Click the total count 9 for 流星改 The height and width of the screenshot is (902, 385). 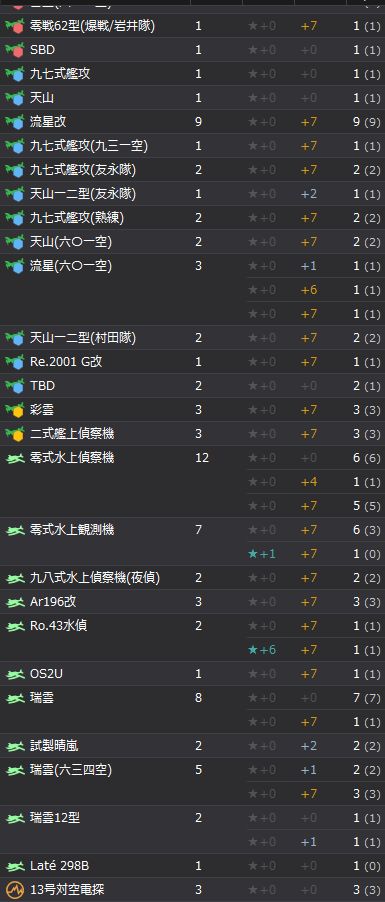point(199,122)
